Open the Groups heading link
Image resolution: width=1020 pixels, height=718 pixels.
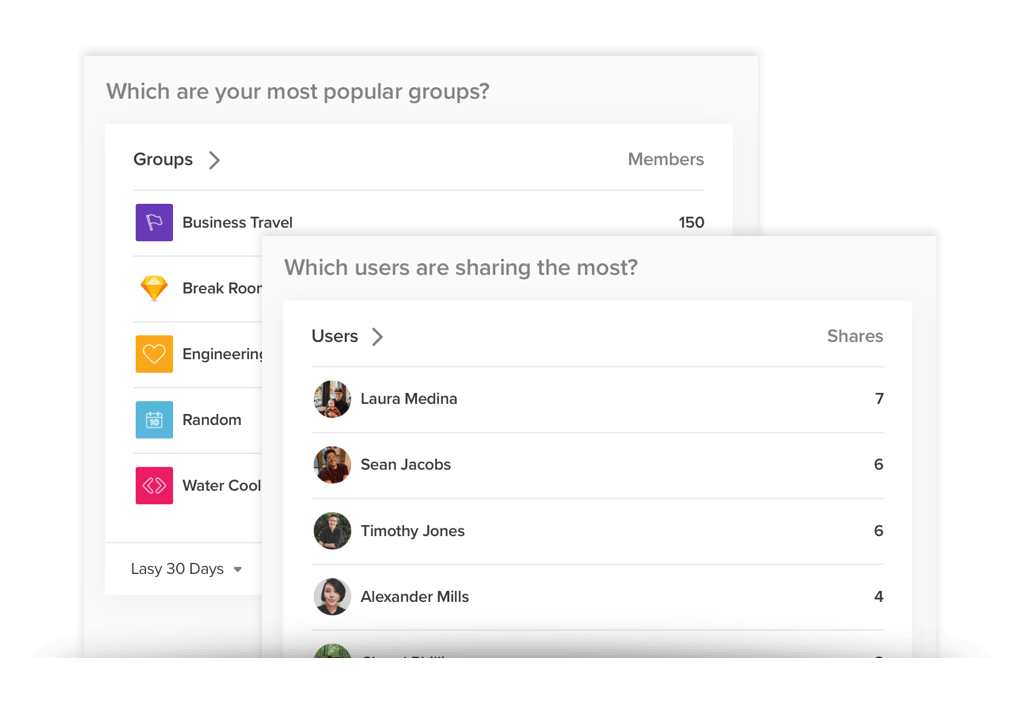click(163, 159)
